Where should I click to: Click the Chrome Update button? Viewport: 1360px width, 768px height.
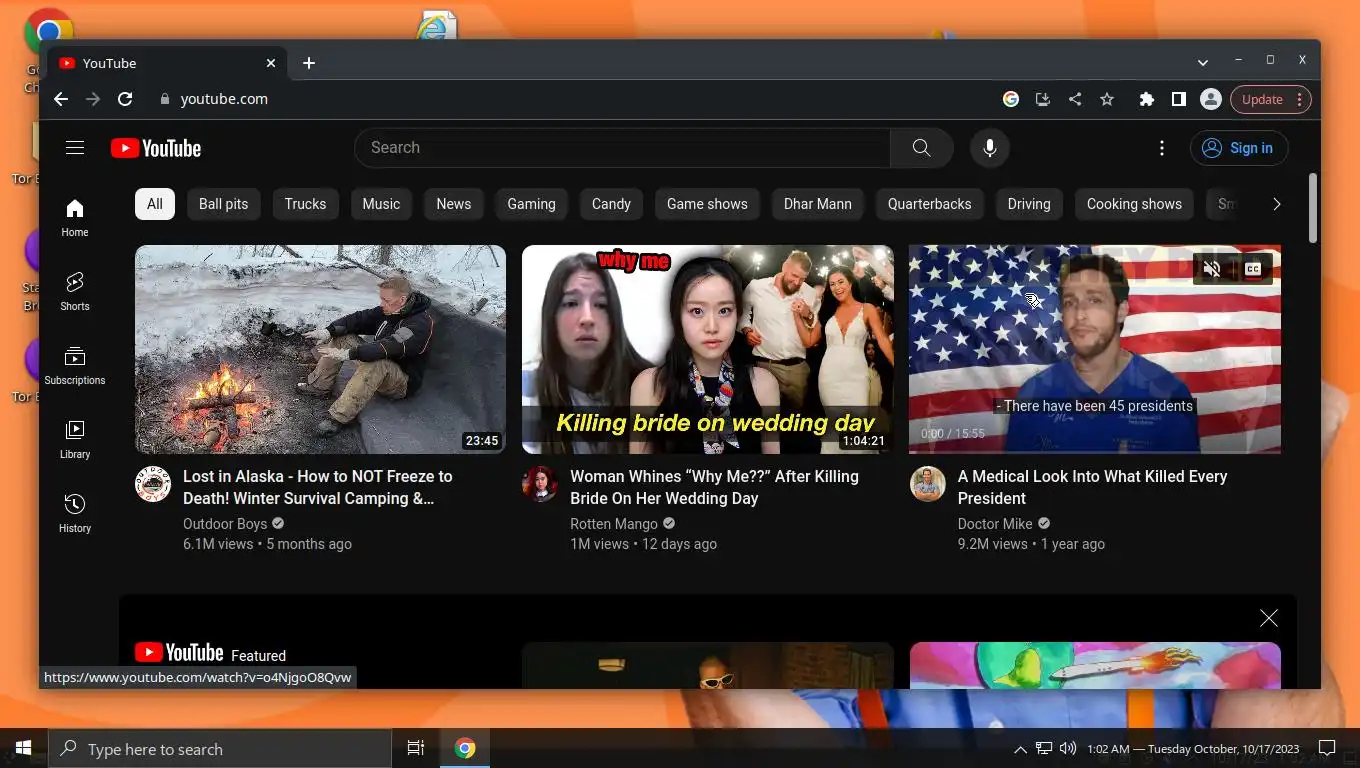[x=1271, y=99]
